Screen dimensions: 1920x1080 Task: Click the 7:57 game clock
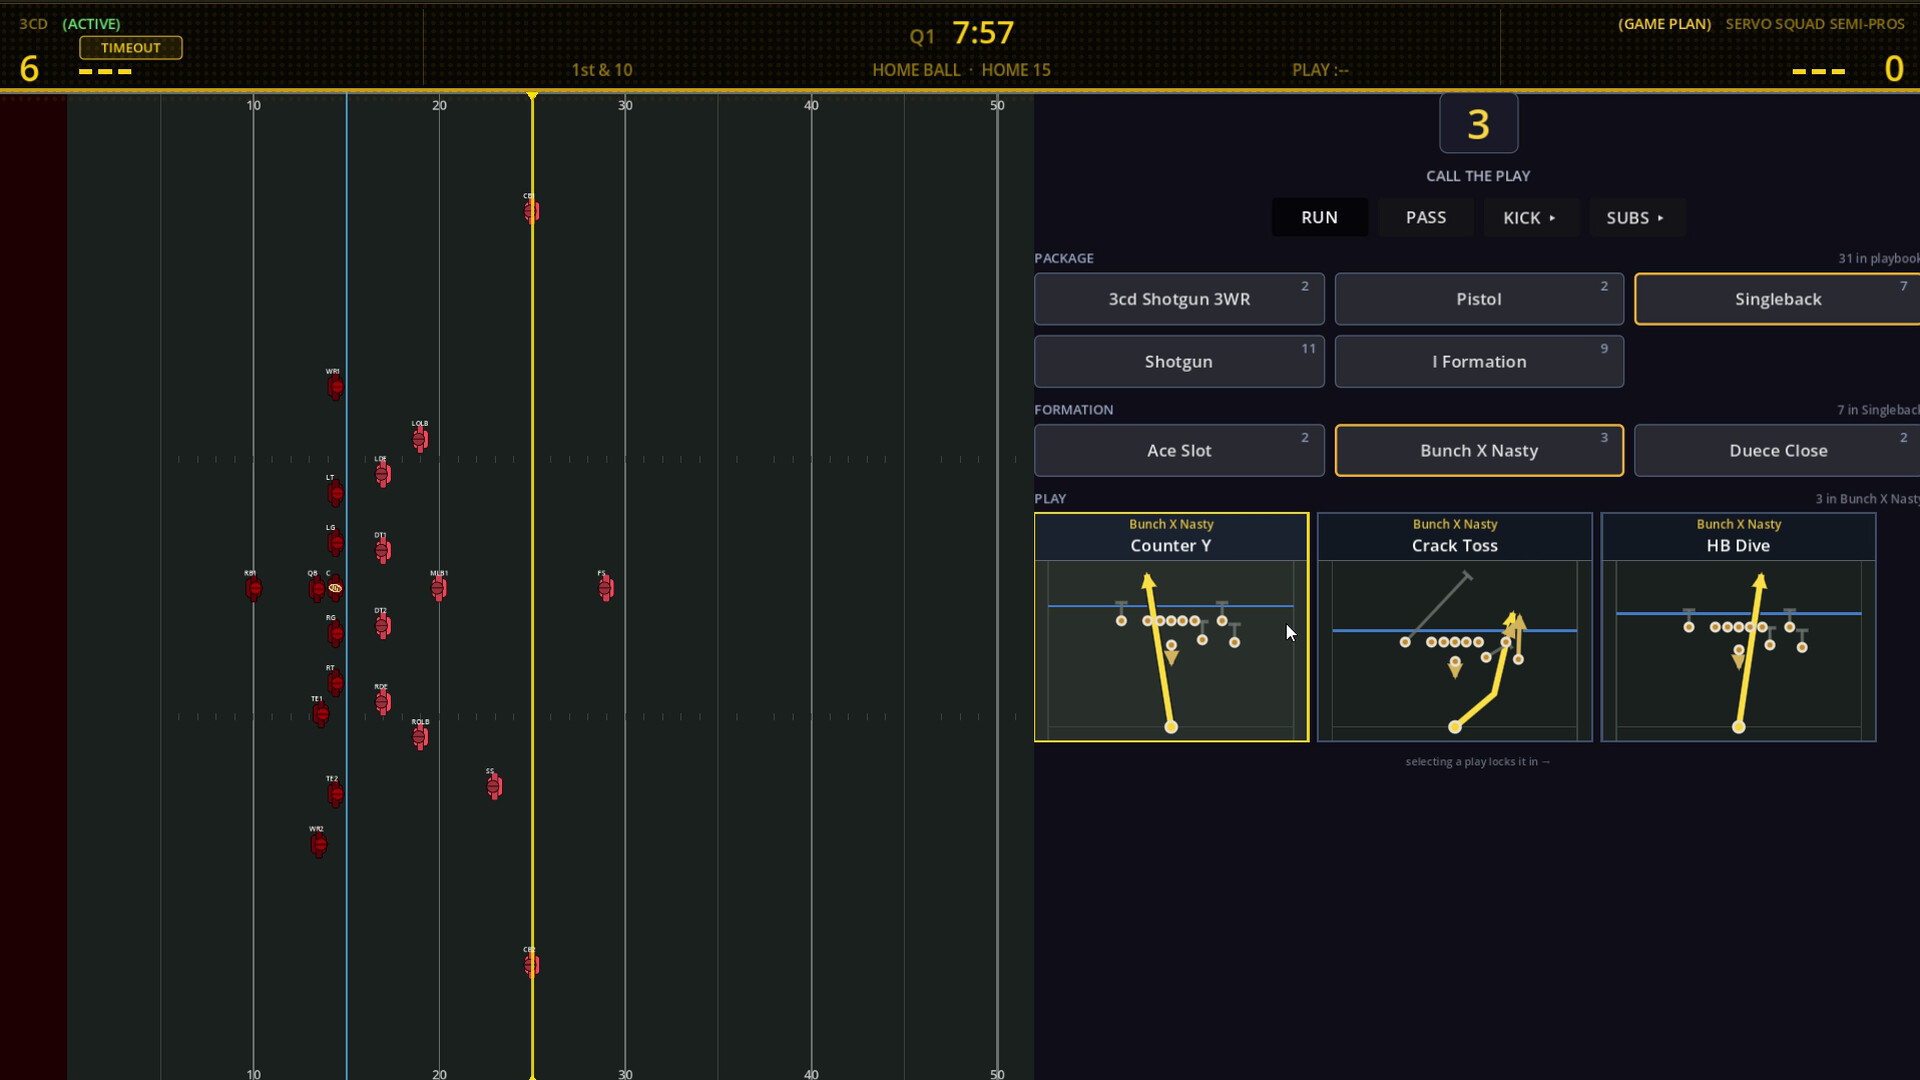coord(983,33)
